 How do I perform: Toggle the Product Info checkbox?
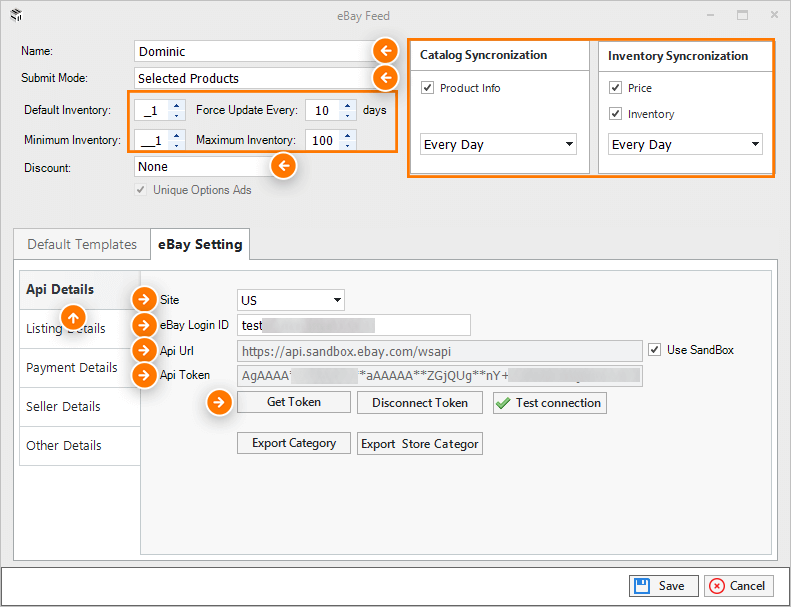(427, 88)
